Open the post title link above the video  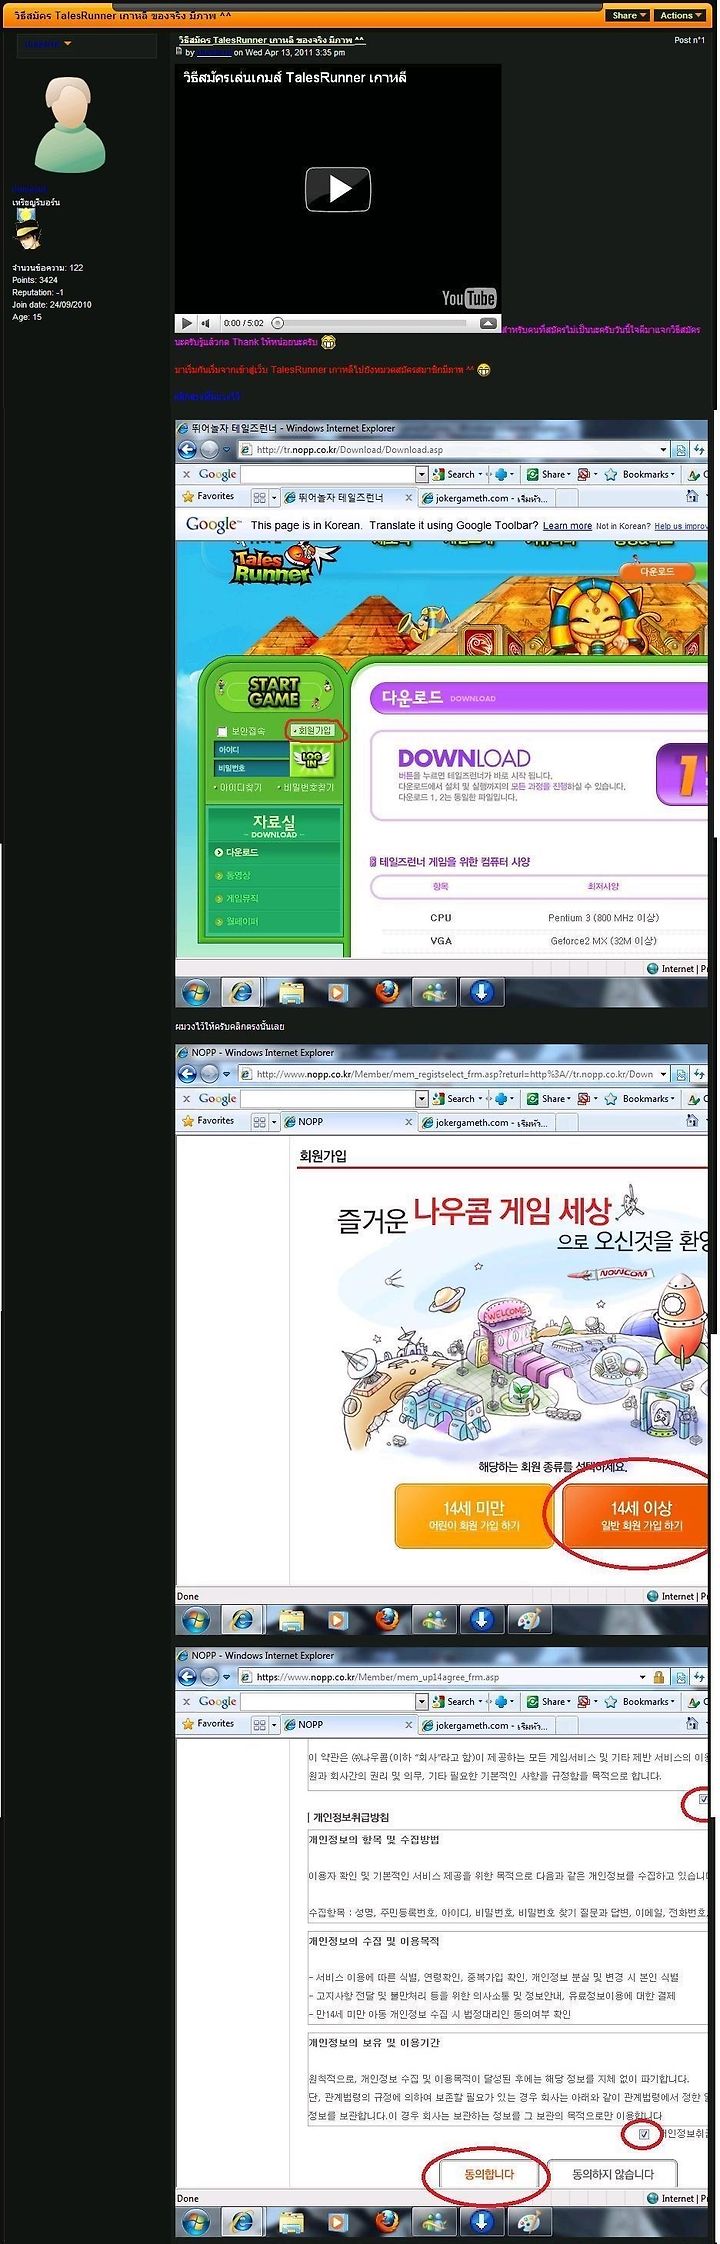pos(272,39)
